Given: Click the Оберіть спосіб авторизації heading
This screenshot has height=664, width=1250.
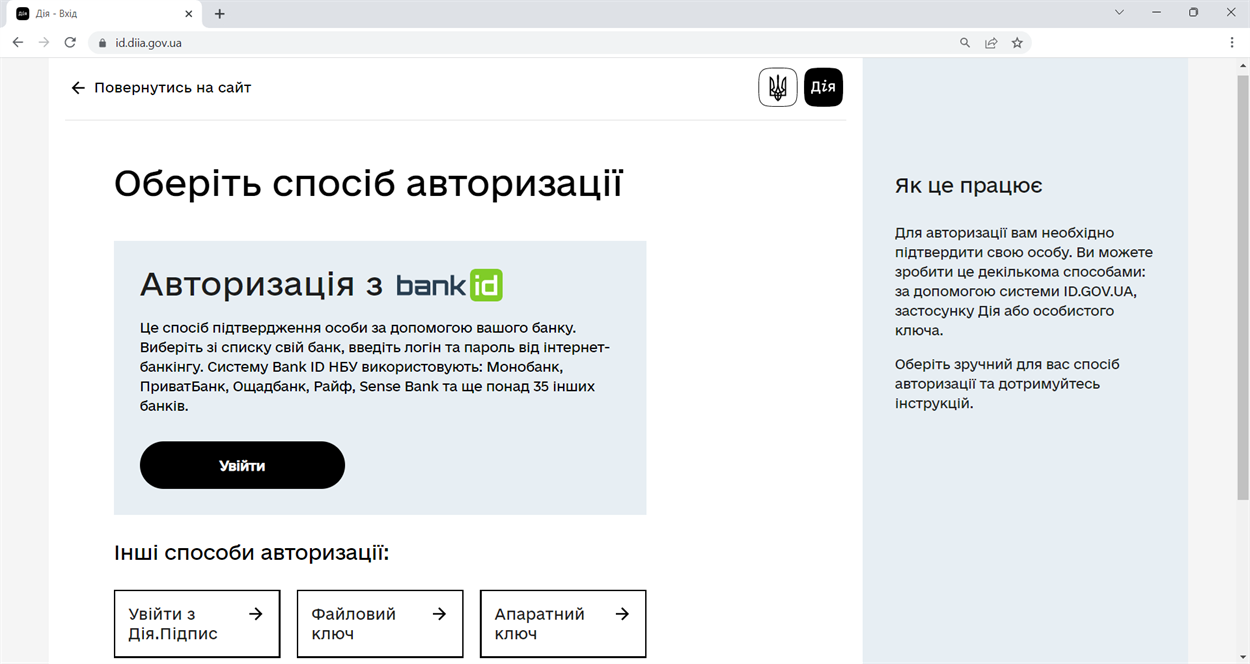Looking at the screenshot, I should (x=368, y=184).
